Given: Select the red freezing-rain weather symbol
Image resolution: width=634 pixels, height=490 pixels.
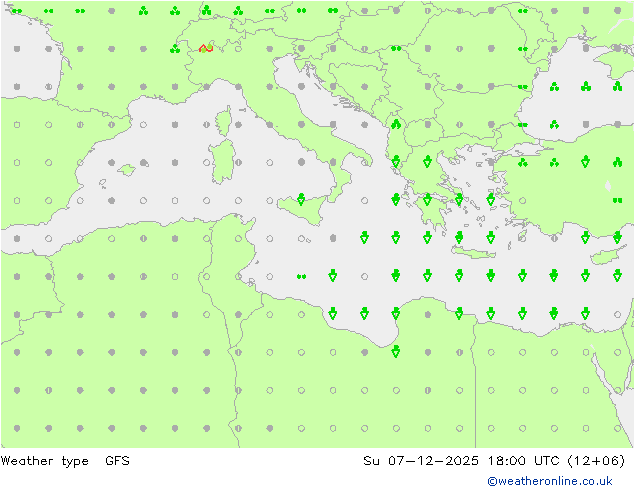Looking at the screenshot, I should 206,49.
